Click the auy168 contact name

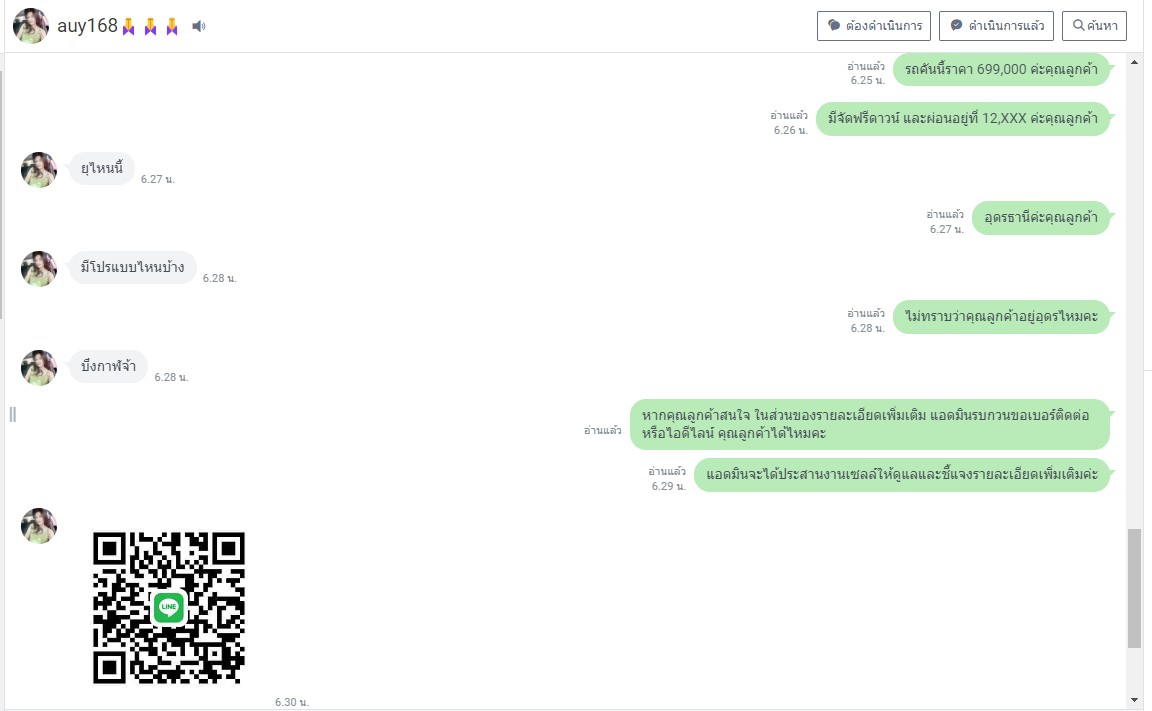pos(87,26)
